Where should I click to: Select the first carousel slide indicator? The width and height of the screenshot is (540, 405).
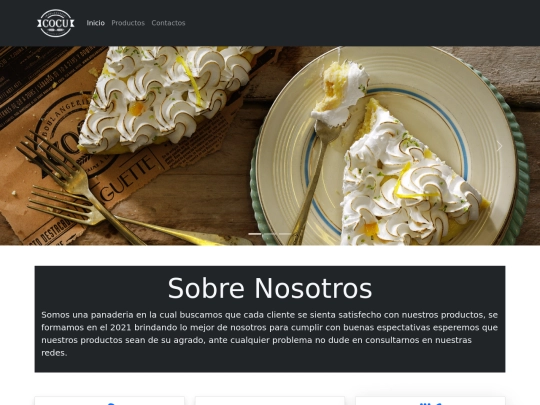pyautogui.click(x=255, y=234)
